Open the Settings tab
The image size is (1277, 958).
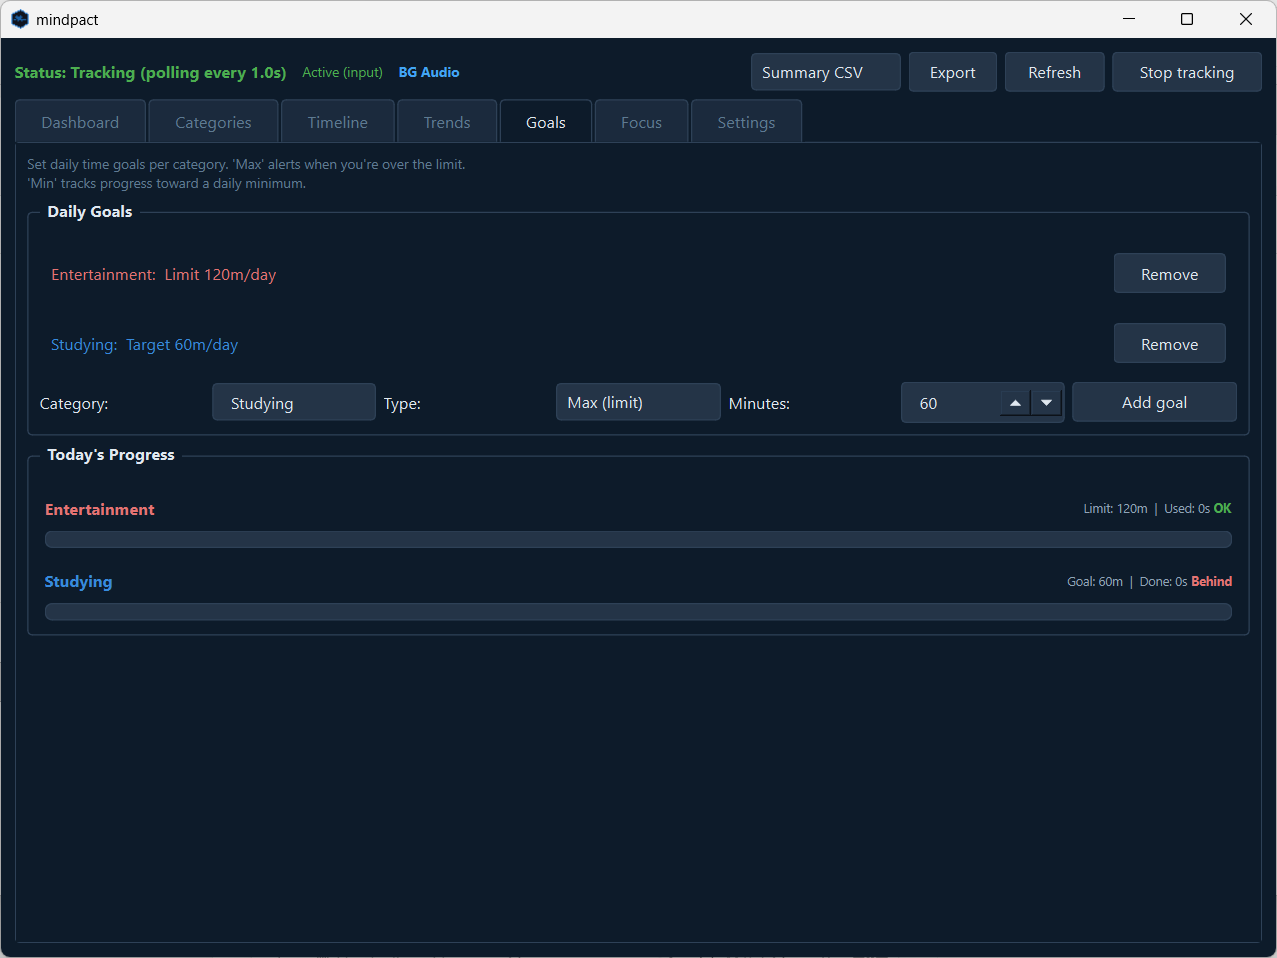746,122
